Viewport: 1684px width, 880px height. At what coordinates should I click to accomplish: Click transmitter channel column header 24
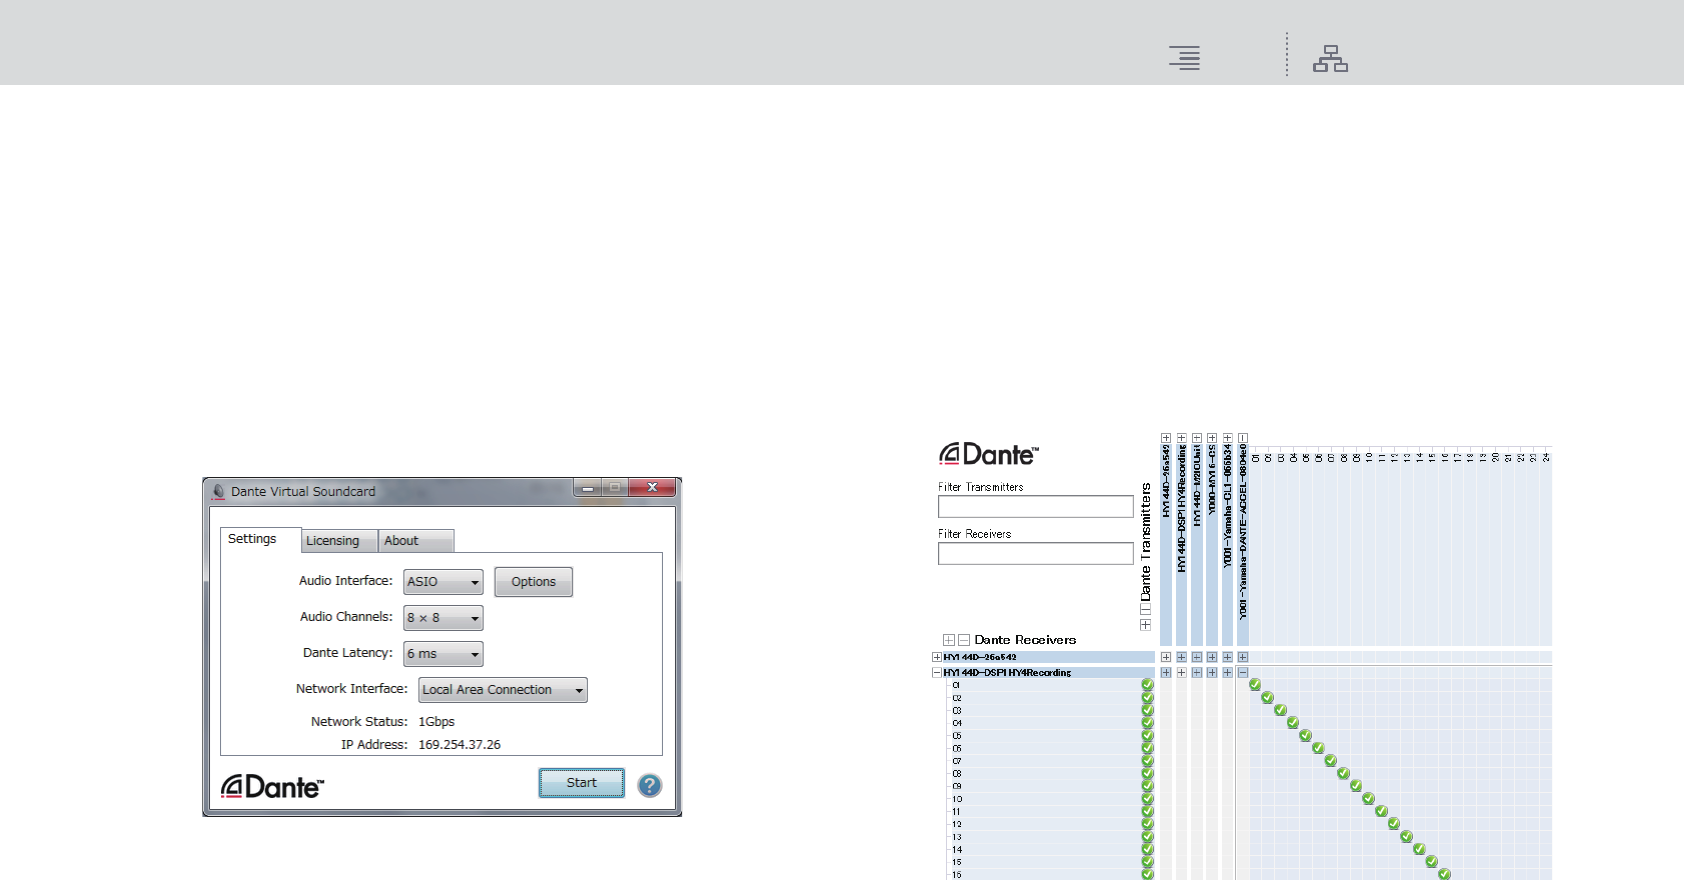pyautogui.click(x=1546, y=457)
